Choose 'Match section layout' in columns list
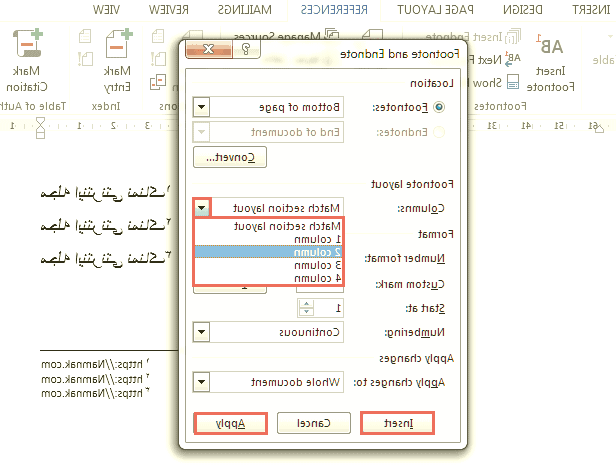Image resolution: width=616 pixels, height=473 pixels. pyautogui.click(x=268, y=226)
